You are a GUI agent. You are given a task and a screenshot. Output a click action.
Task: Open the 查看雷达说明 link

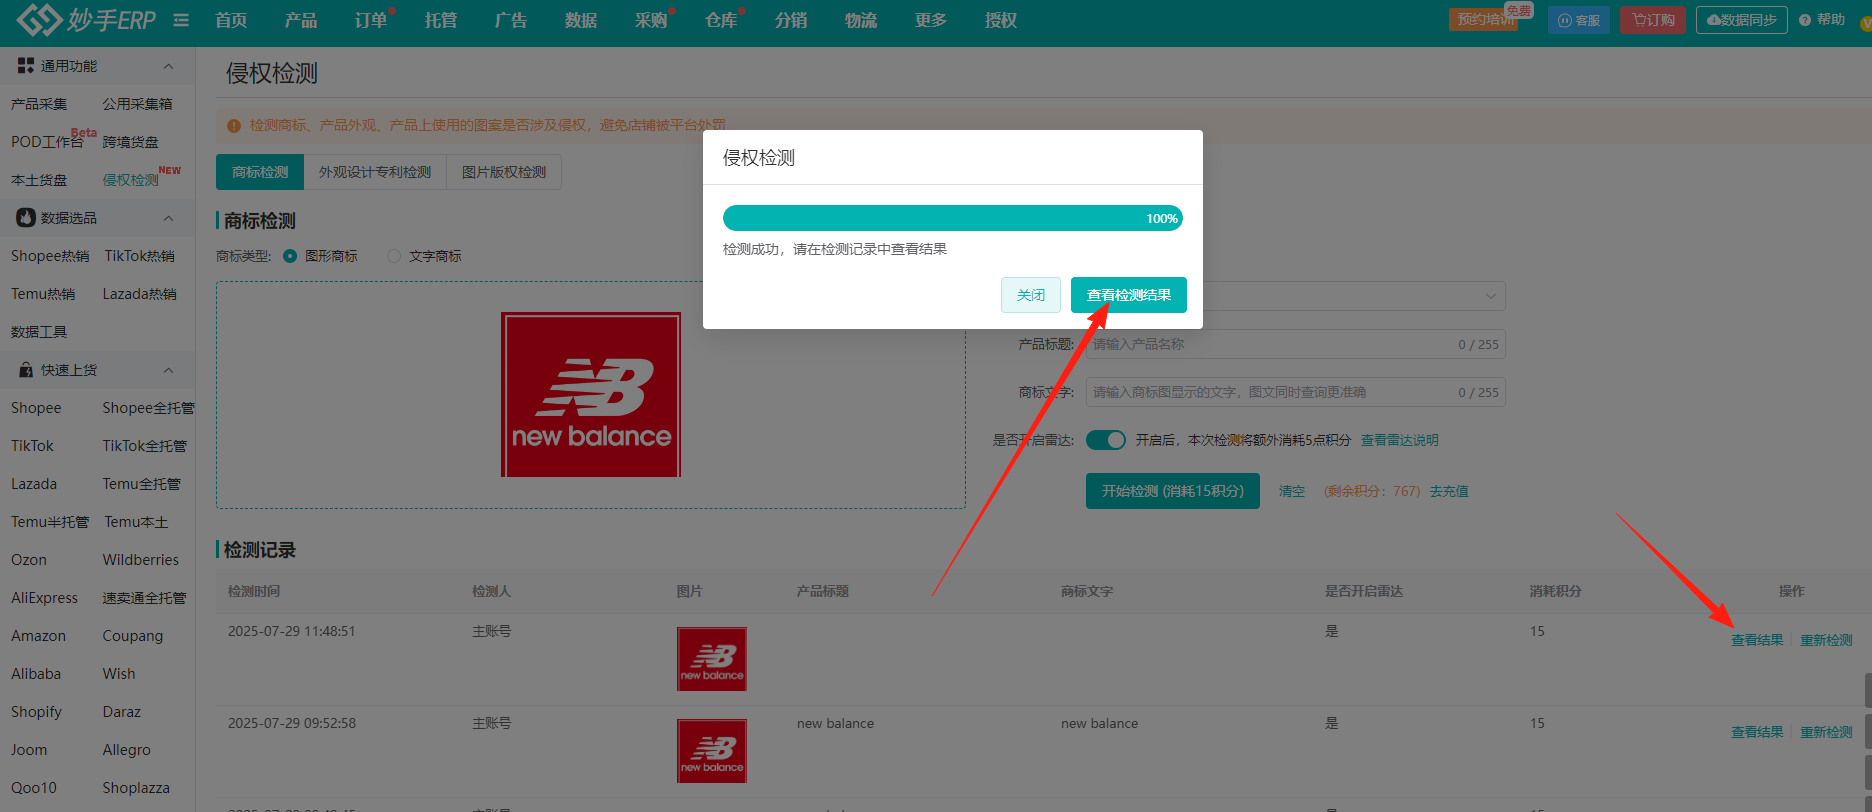pyautogui.click(x=1400, y=440)
